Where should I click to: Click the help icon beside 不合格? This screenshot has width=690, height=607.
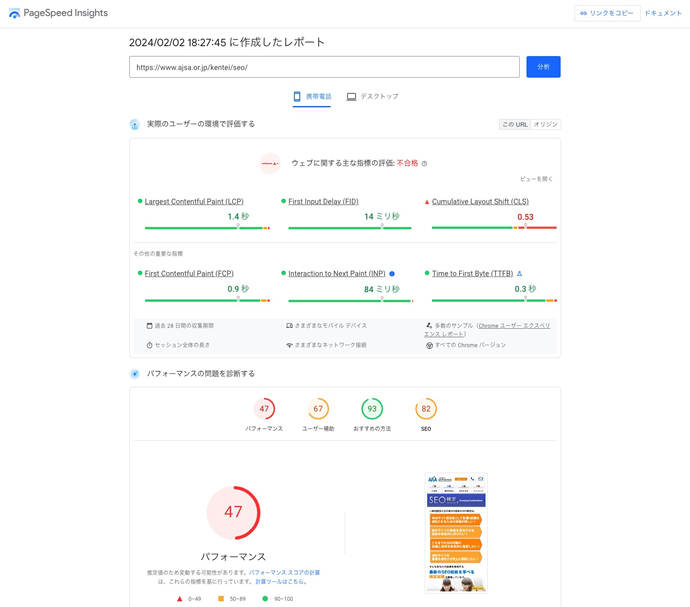(x=424, y=163)
